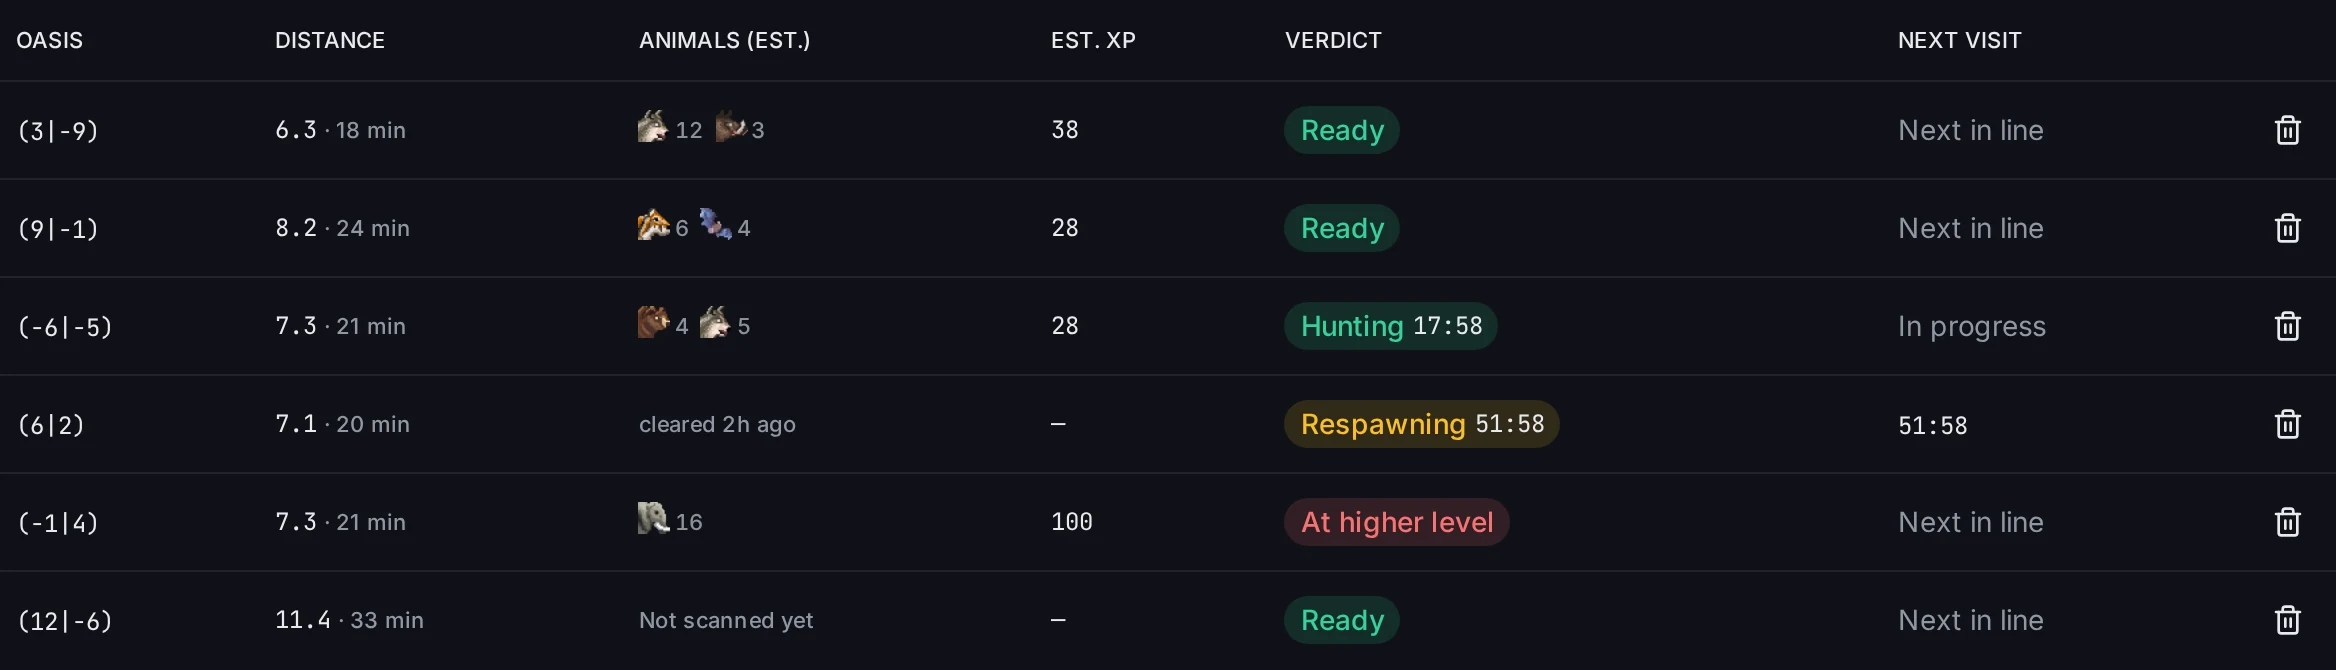Sort by the Distance column header
Screen dimensions: 2336x670
pyautogui.click(x=330, y=40)
